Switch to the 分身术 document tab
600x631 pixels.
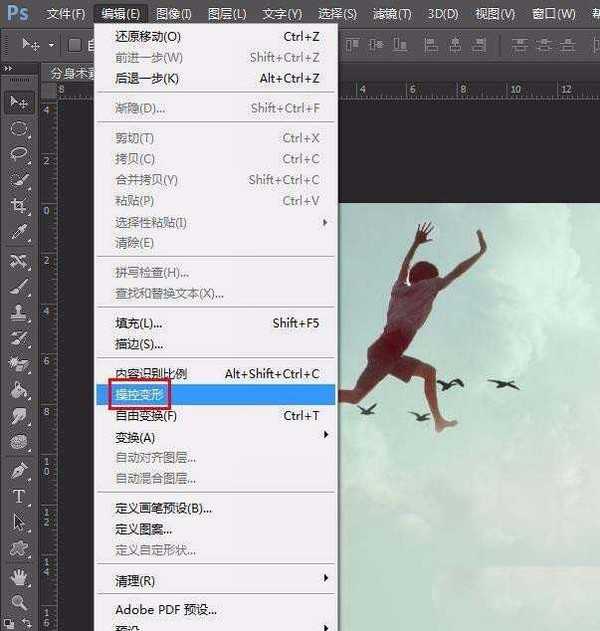click(70, 72)
